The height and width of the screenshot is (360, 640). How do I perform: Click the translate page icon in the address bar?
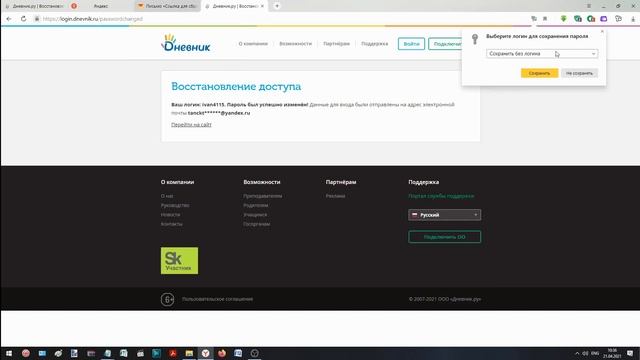pos(534,19)
